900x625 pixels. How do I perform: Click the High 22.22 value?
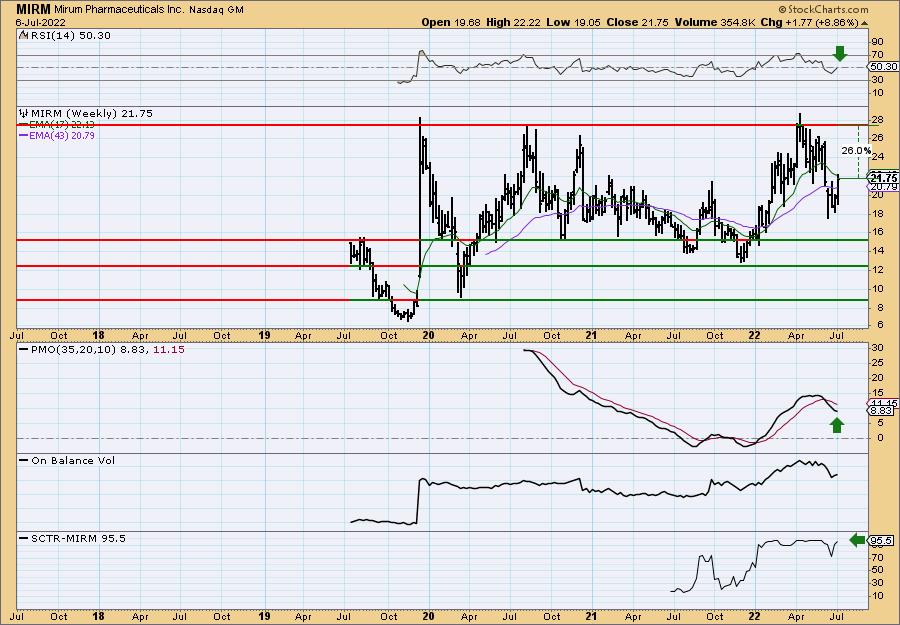pos(512,22)
